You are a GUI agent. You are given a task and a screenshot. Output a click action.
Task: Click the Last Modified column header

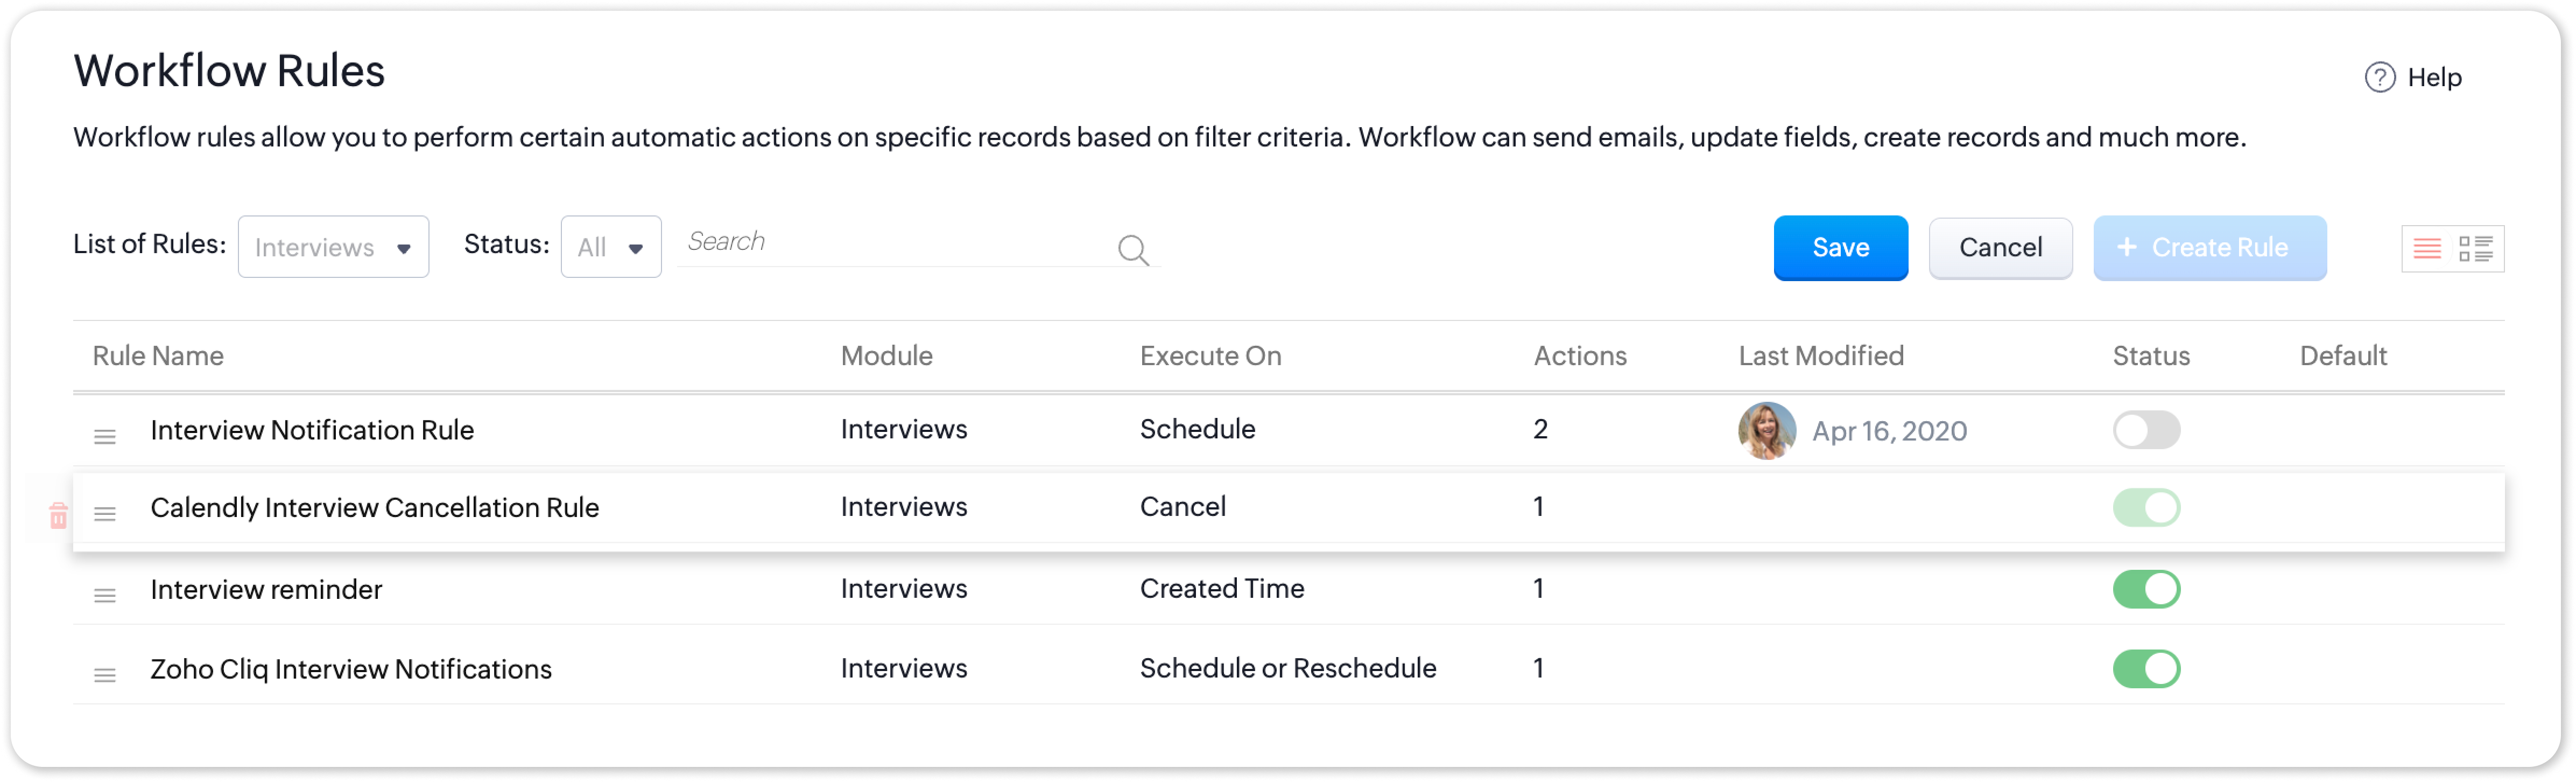click(1820, 356)
